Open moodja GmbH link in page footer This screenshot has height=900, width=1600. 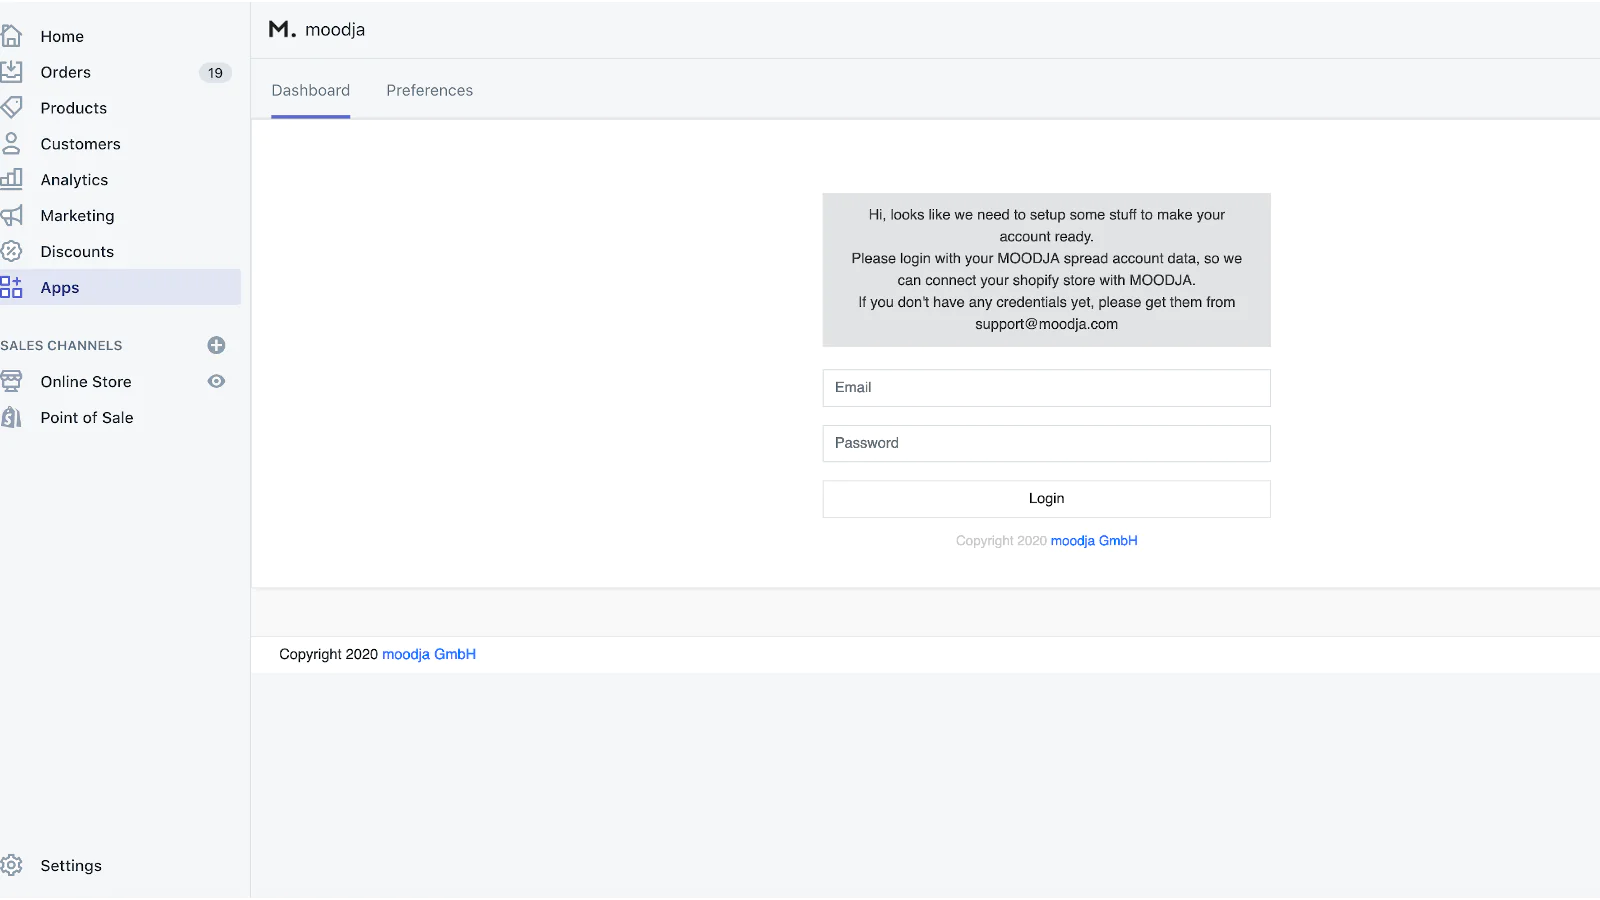pos(429,655)
